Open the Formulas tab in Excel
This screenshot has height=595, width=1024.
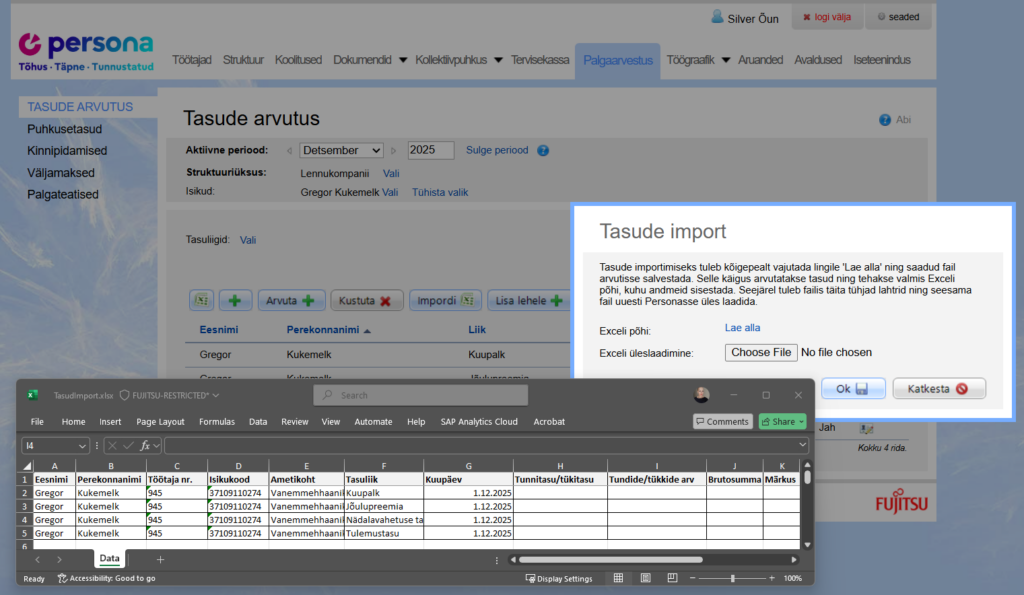point(216,422)
